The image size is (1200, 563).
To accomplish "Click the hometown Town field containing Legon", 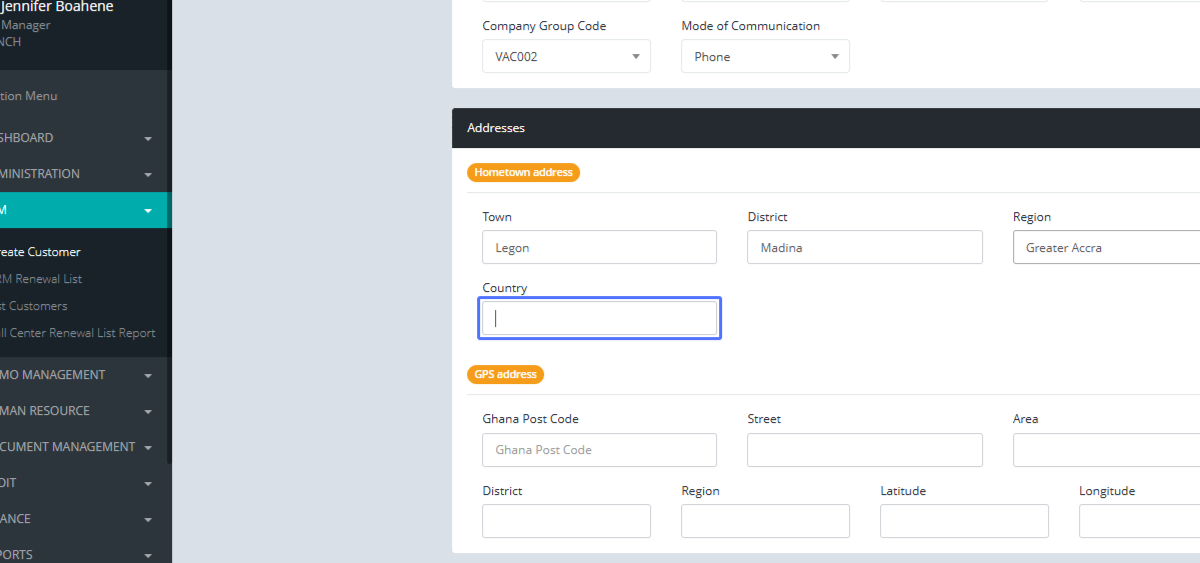I will point(599,248).
